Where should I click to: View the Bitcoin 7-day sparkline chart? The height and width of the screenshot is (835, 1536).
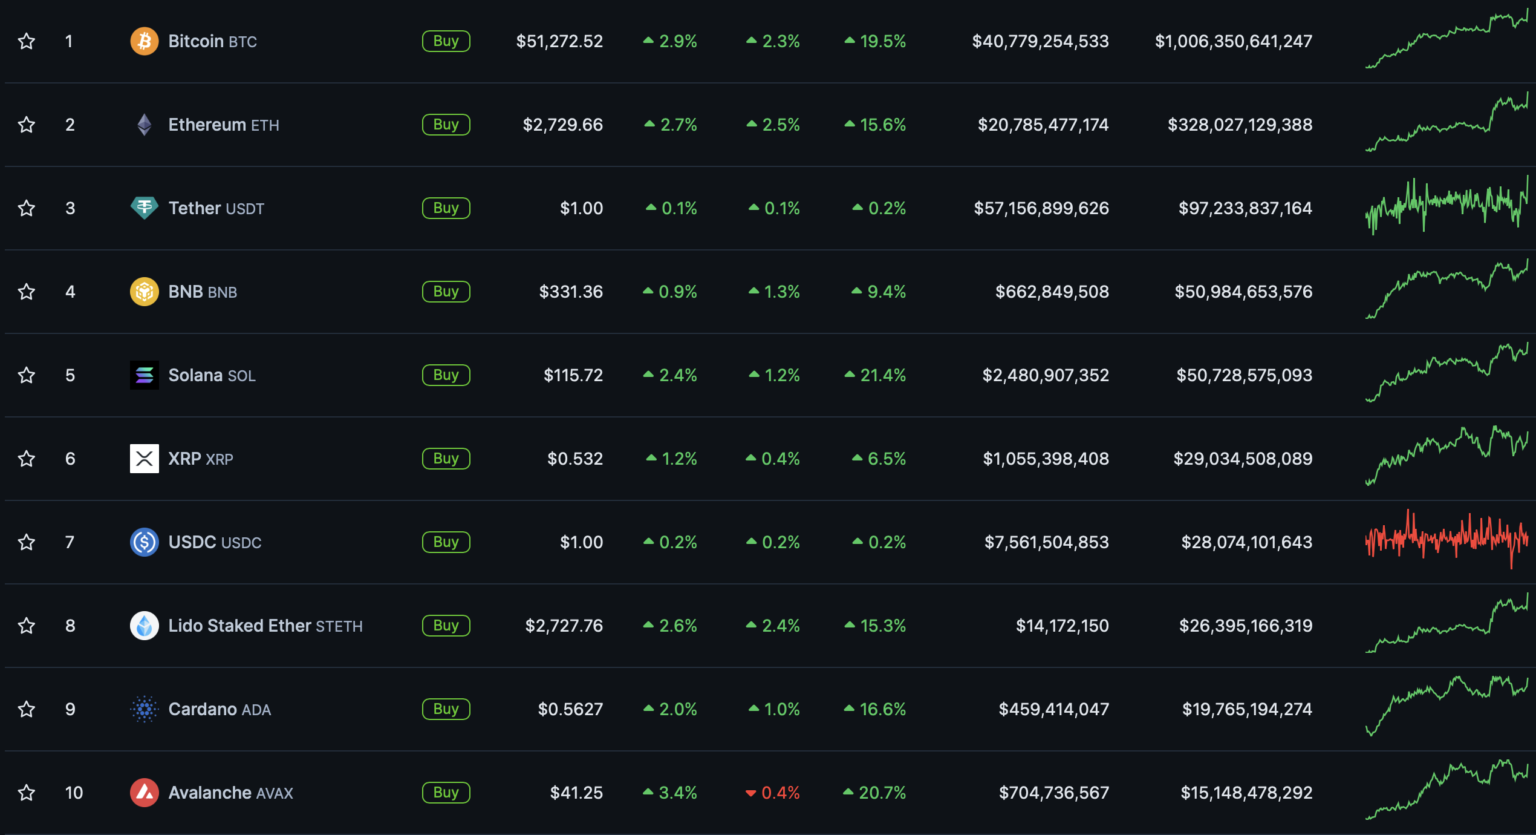pos(1446,41)
